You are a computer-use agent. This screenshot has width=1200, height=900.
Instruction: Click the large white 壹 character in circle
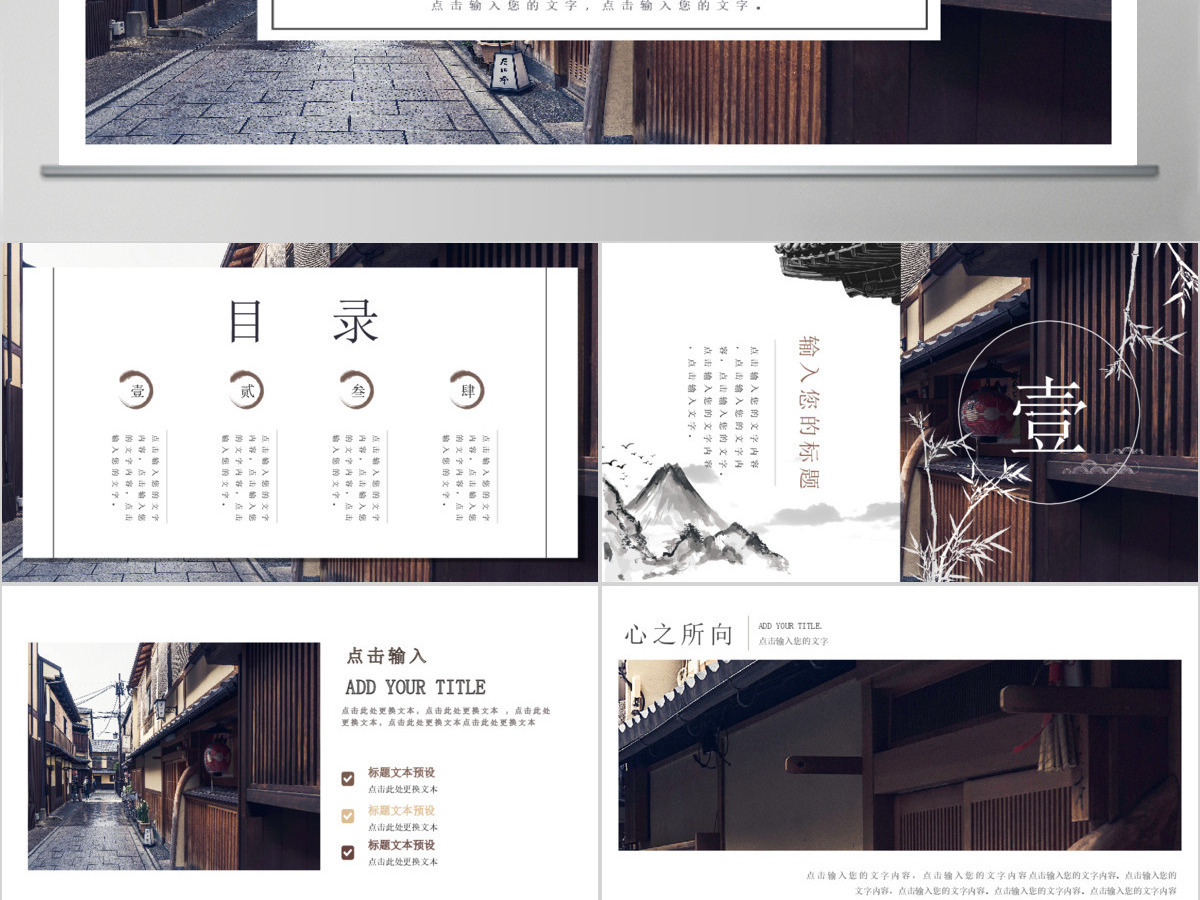[1048, 417]
